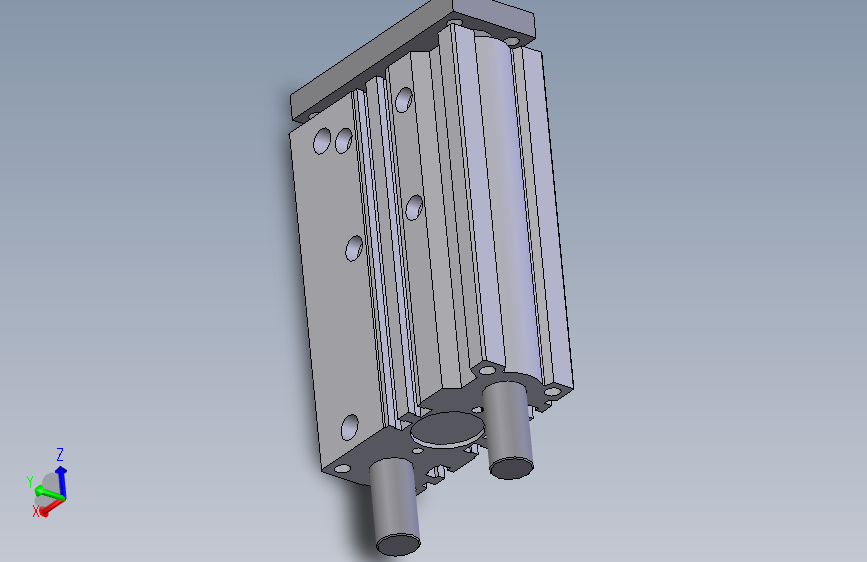867x562 pixels.
Task: Click the red X axis arrow of the triad
Action: tap(51, 506)
